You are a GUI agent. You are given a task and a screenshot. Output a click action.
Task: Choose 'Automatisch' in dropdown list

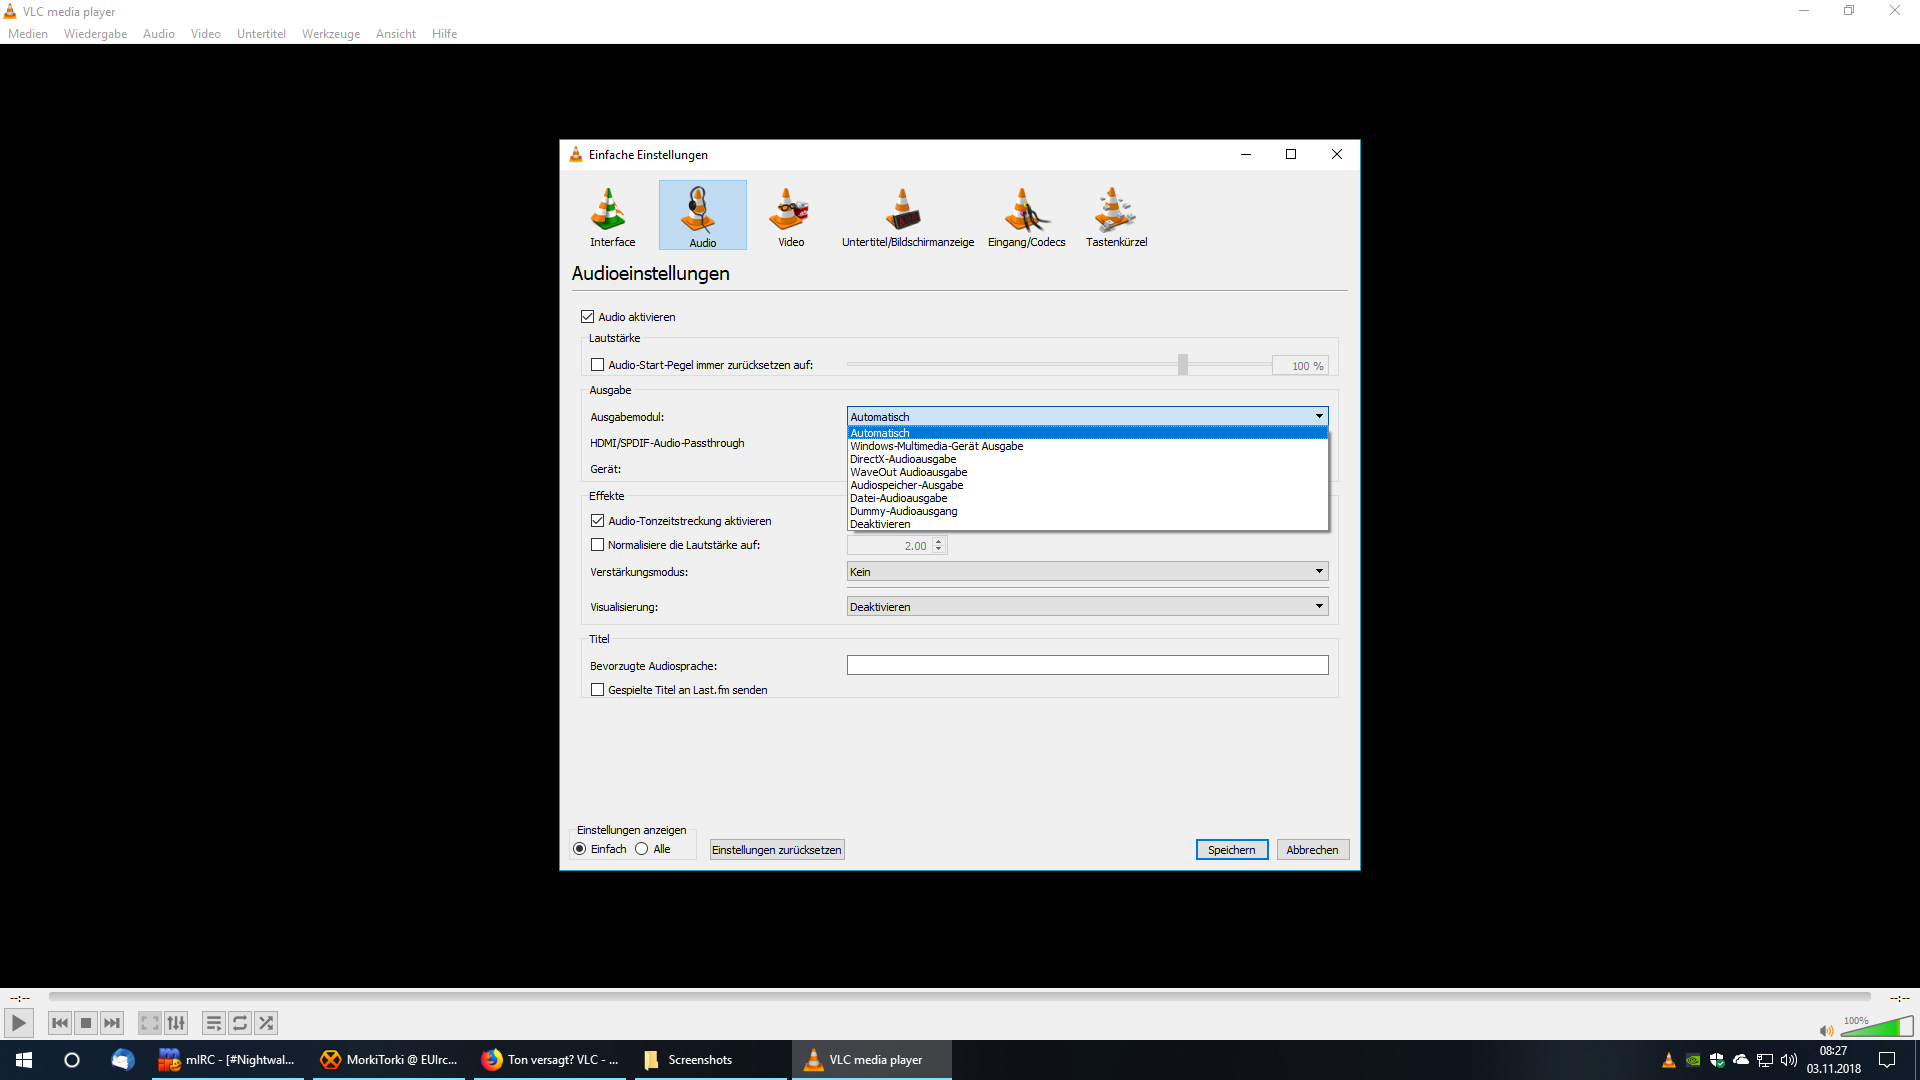[1087, 433]
